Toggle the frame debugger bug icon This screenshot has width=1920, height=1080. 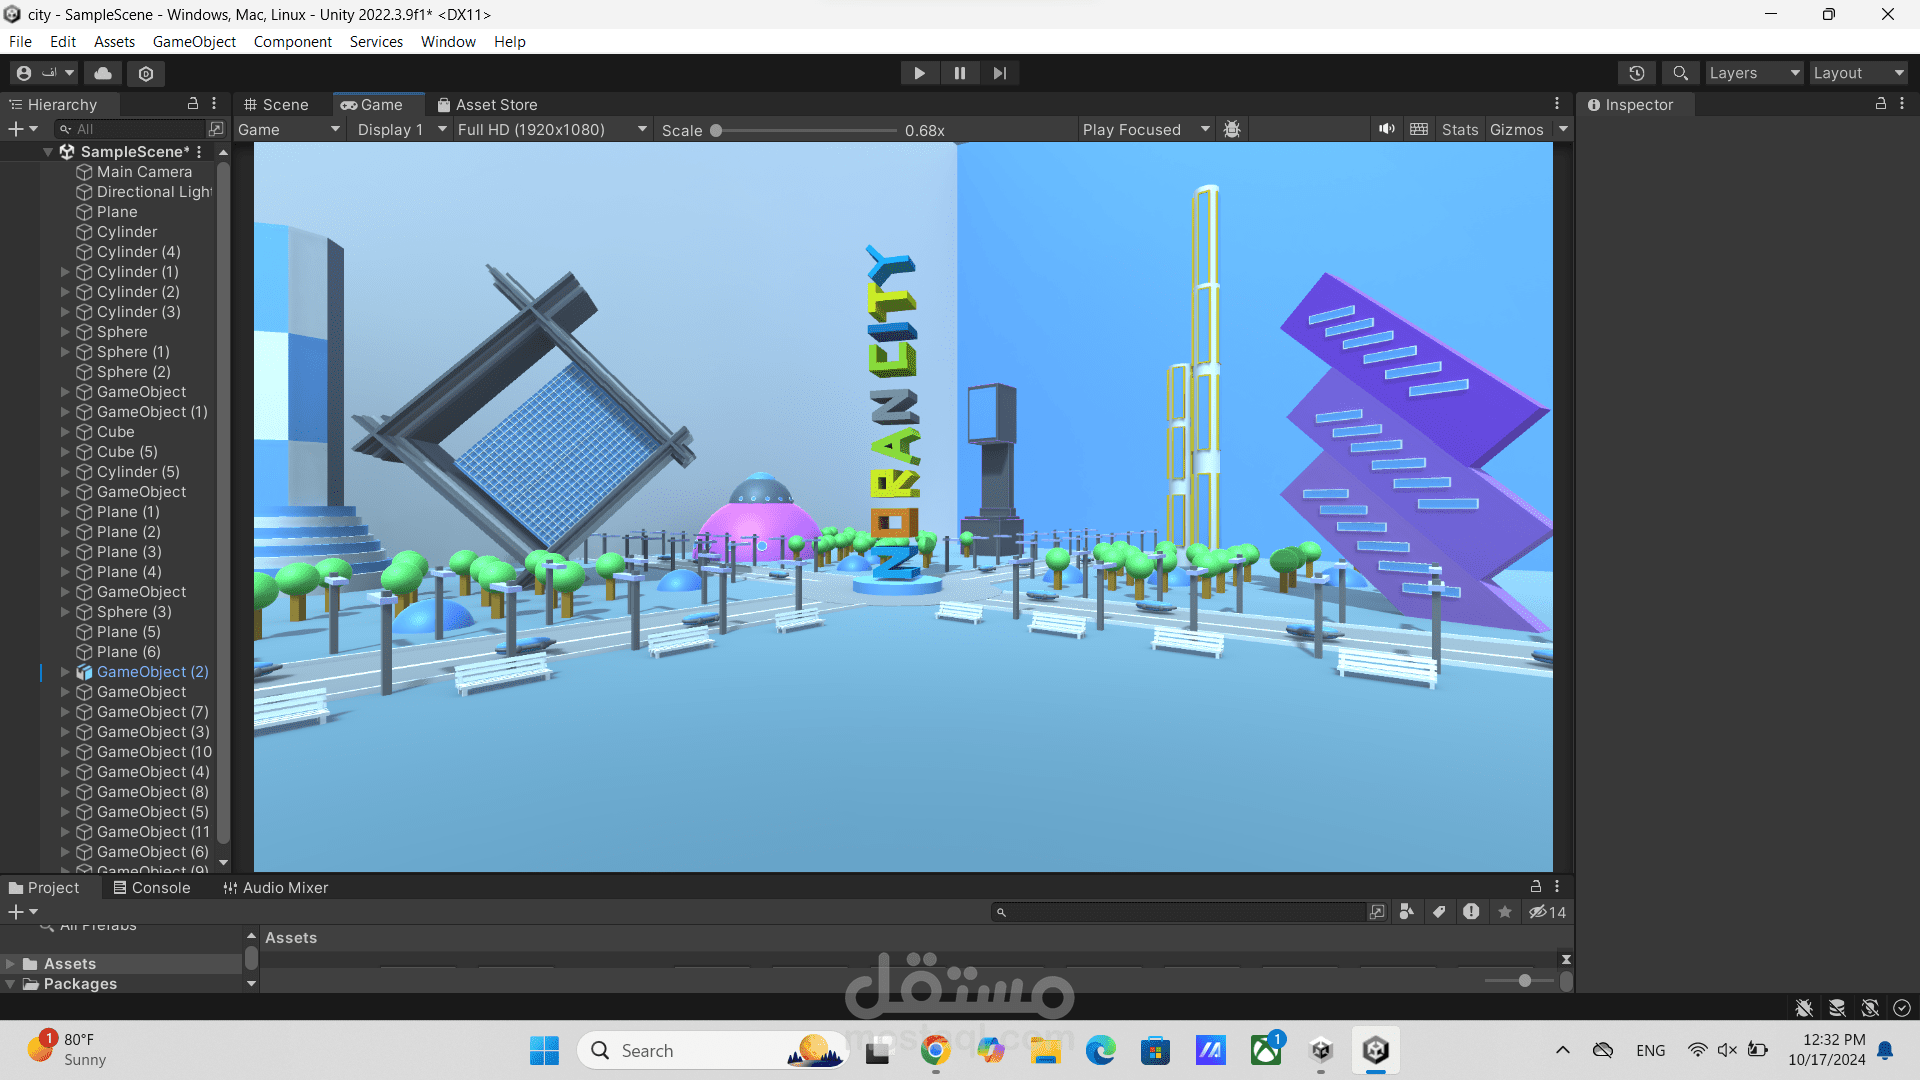1232,130
